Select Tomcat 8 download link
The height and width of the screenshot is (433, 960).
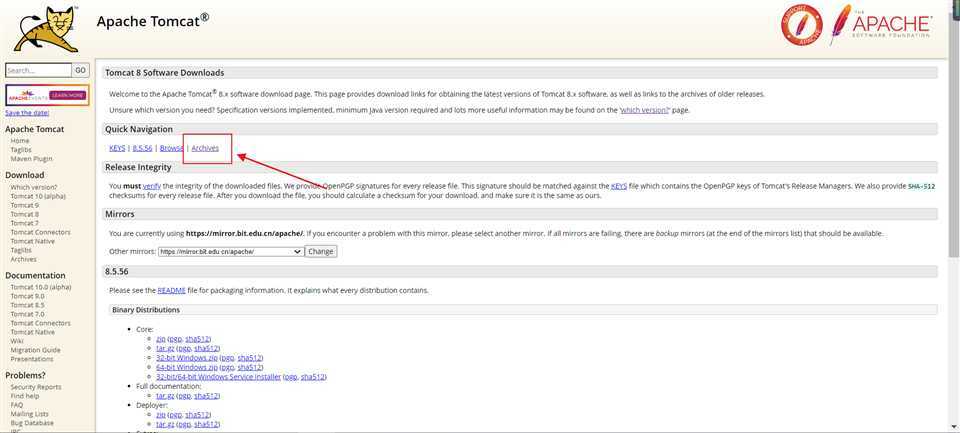pos(24,214)
